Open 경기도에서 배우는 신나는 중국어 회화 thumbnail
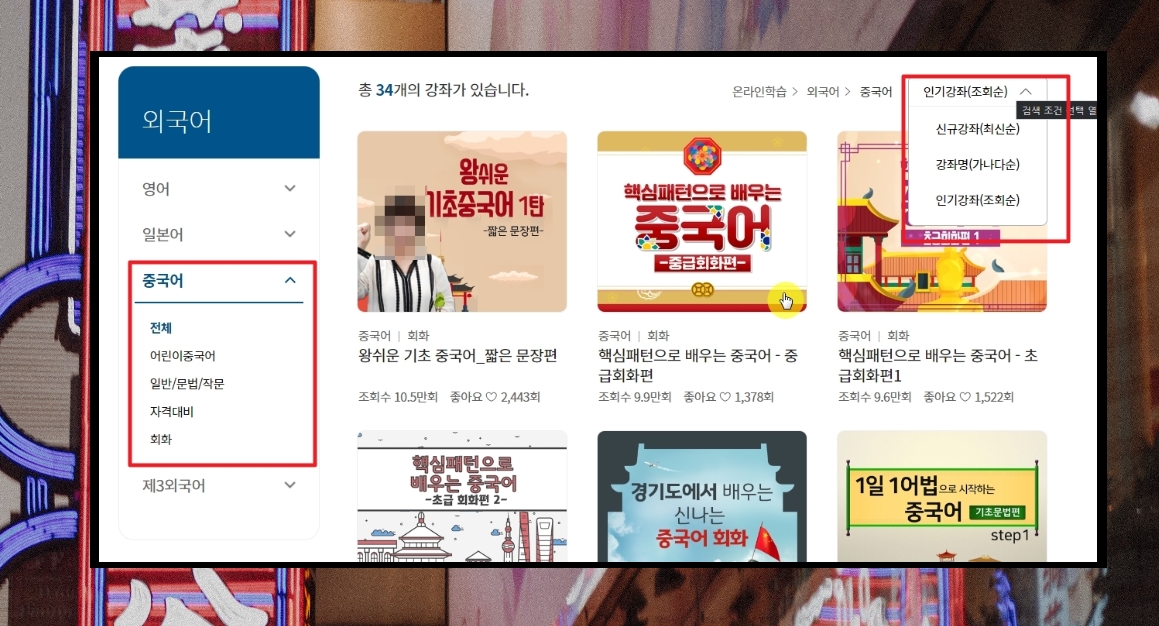The width and height of the screenshot is (1159, 626). (702, 496)
